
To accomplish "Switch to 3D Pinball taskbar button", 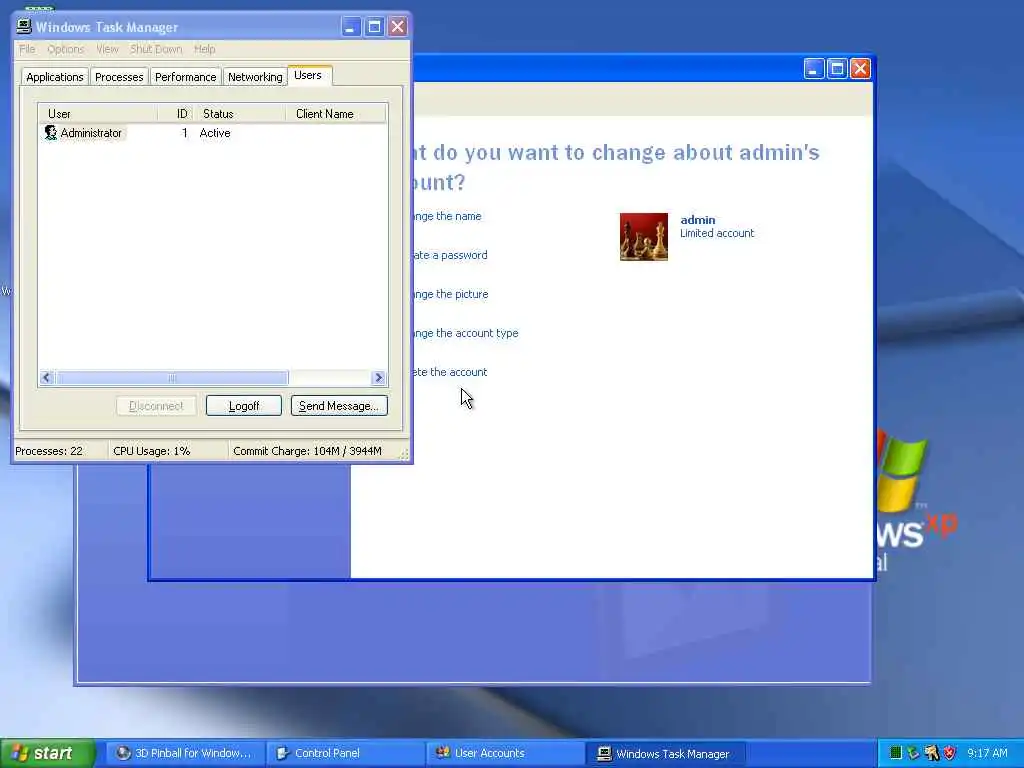I will click(184, 754).
